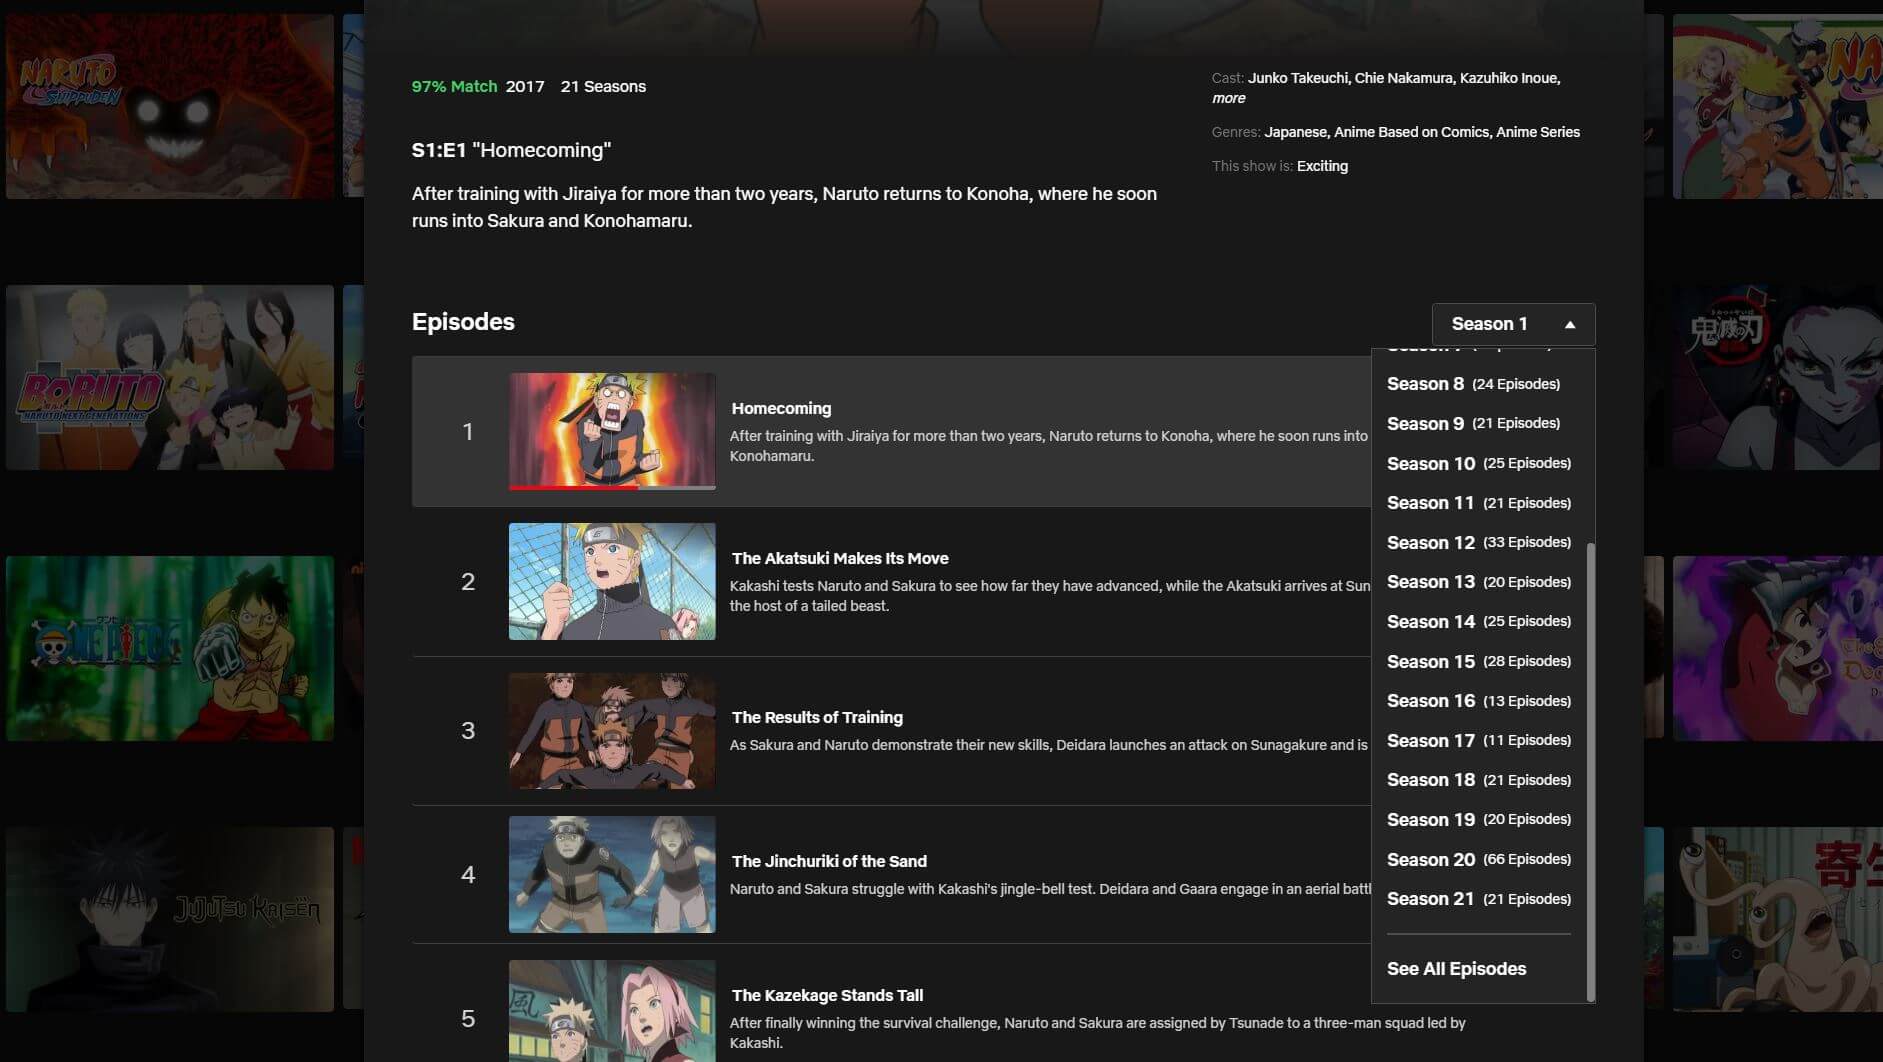The width and height of the screenshot is (1883, 1062).
Task: Open the Parasyte card in background row
Action: 1777,919
